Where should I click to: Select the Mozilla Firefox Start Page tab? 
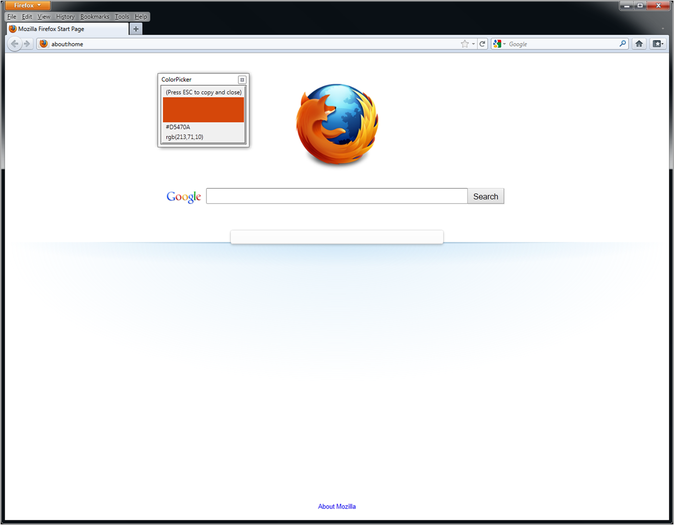click(x=68, y=29)
